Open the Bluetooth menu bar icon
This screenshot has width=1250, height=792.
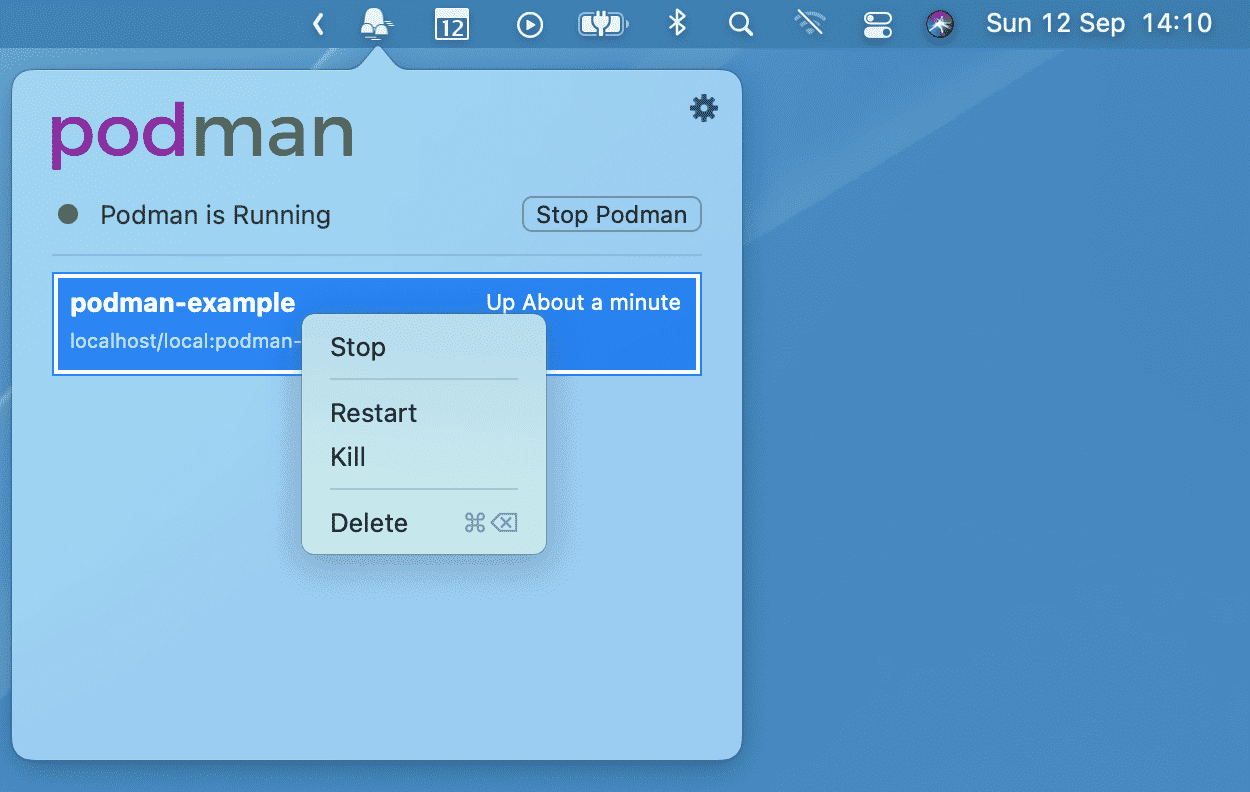(677, 23)
